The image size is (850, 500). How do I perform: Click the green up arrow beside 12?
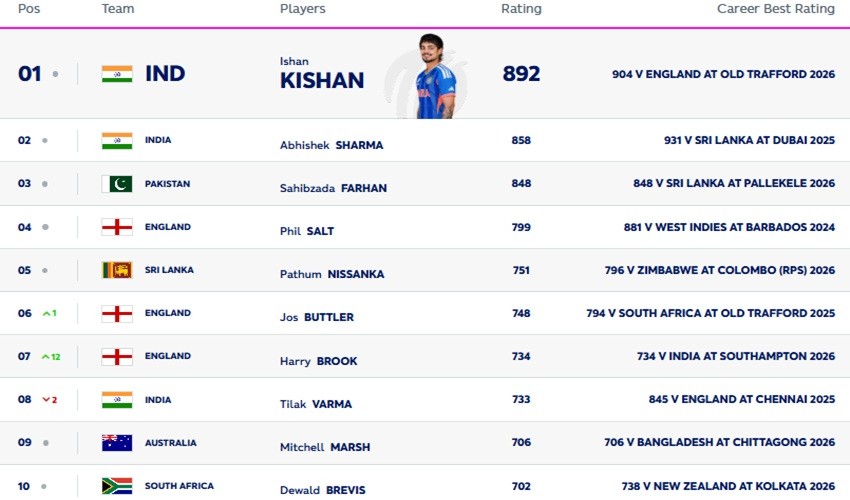(46, 357)
